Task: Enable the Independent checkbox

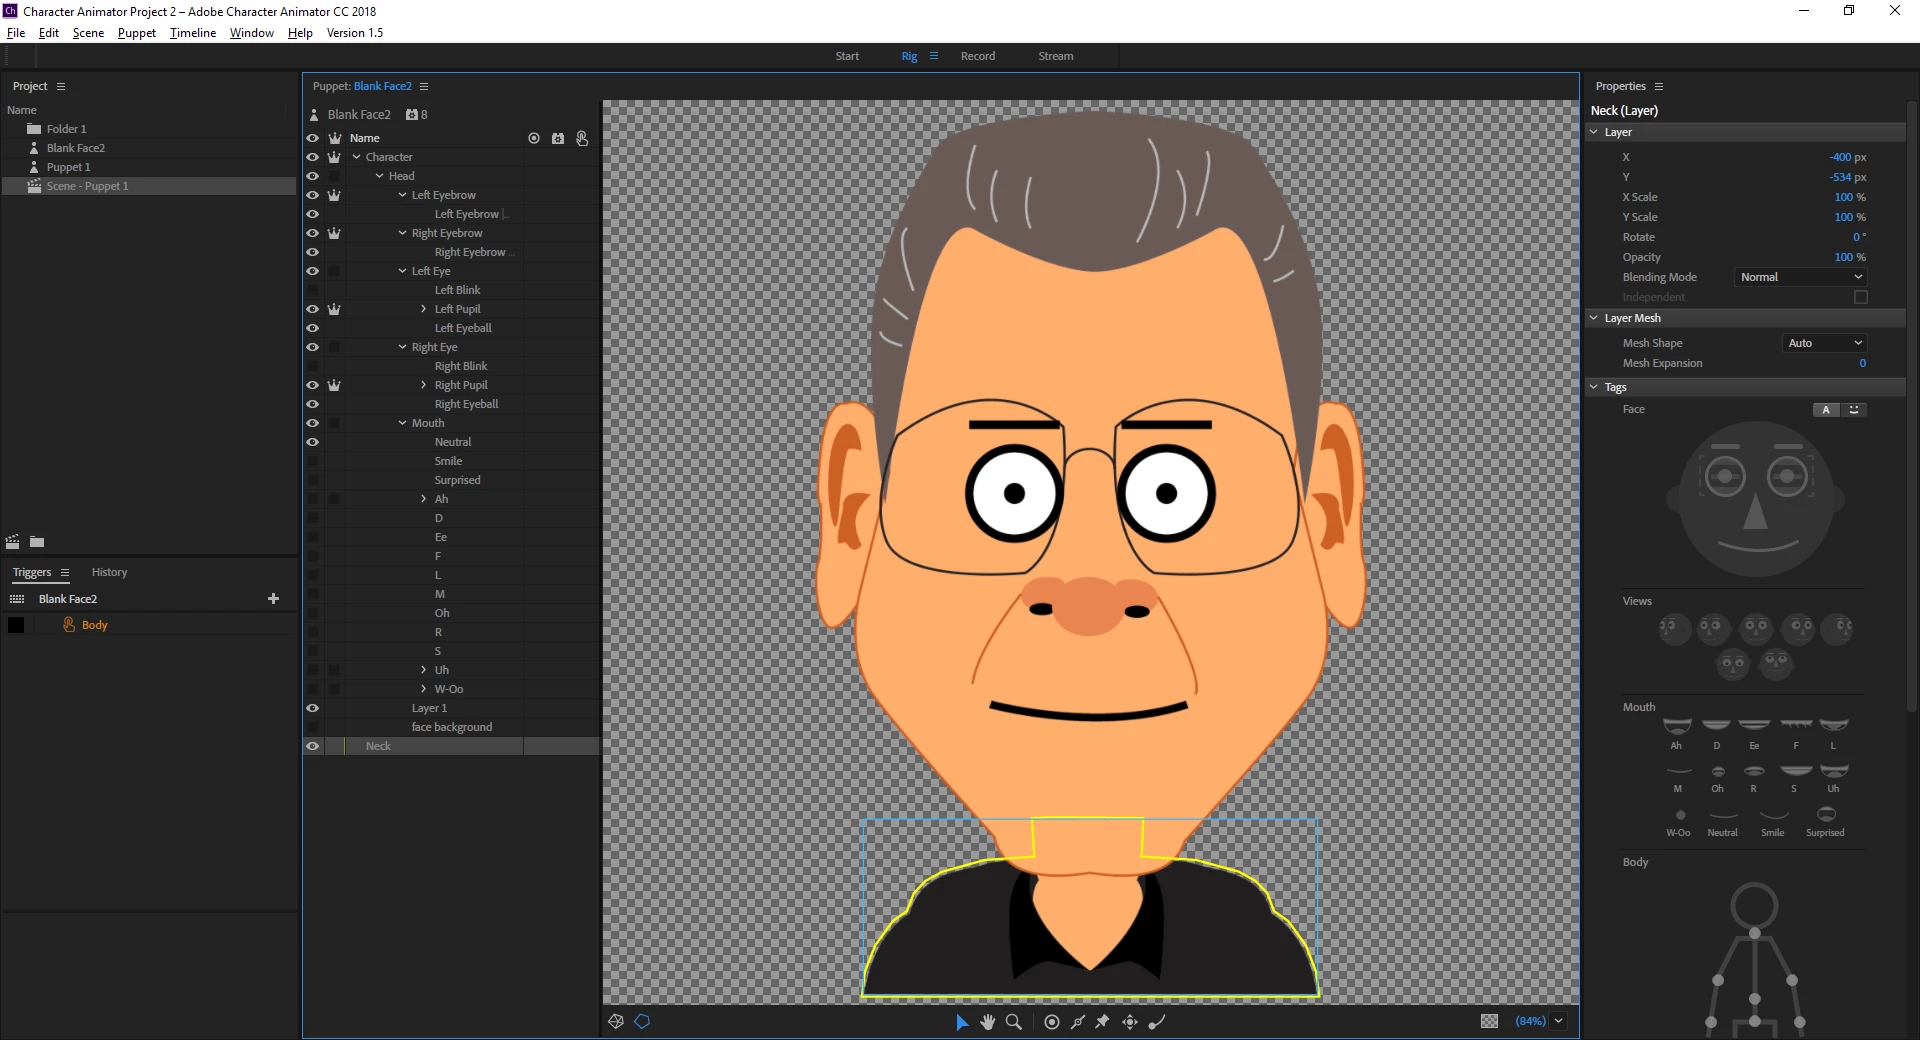Action: [x=1860, y=297]
